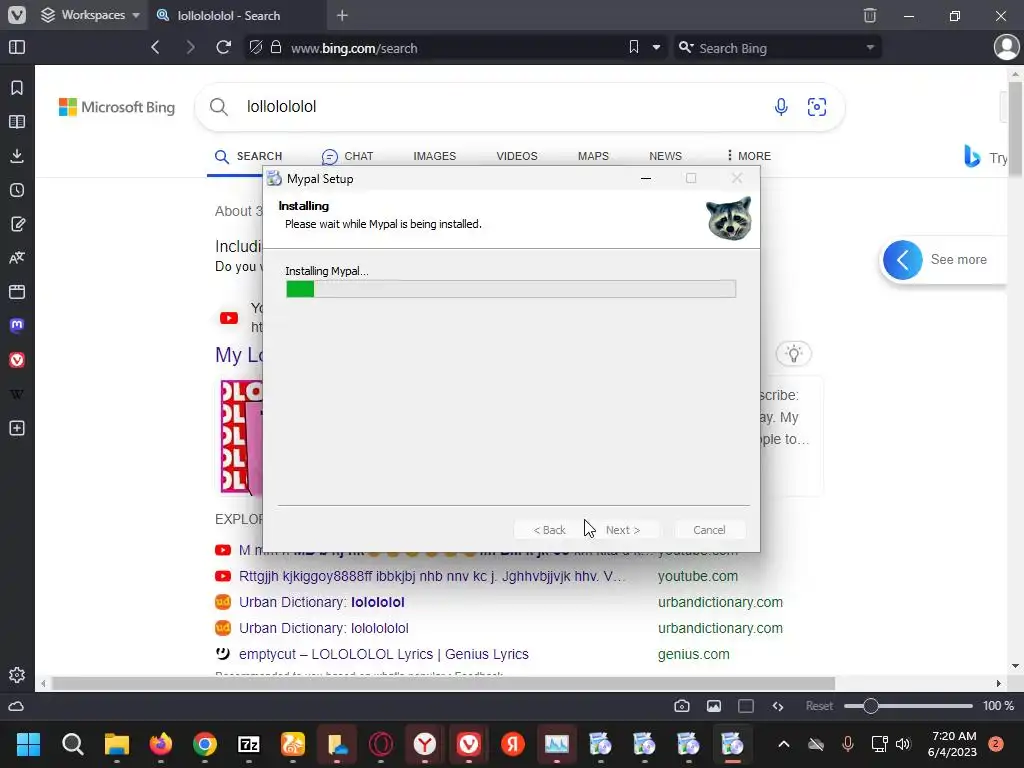The image size is (1024, 768).
Task: Open the Windows Start menu
Action: [28, 744]
